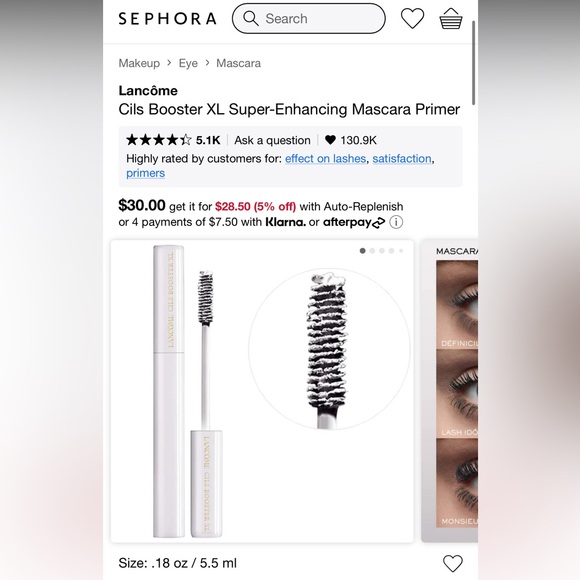Click the magnifying glass search icon

point(251,18)
